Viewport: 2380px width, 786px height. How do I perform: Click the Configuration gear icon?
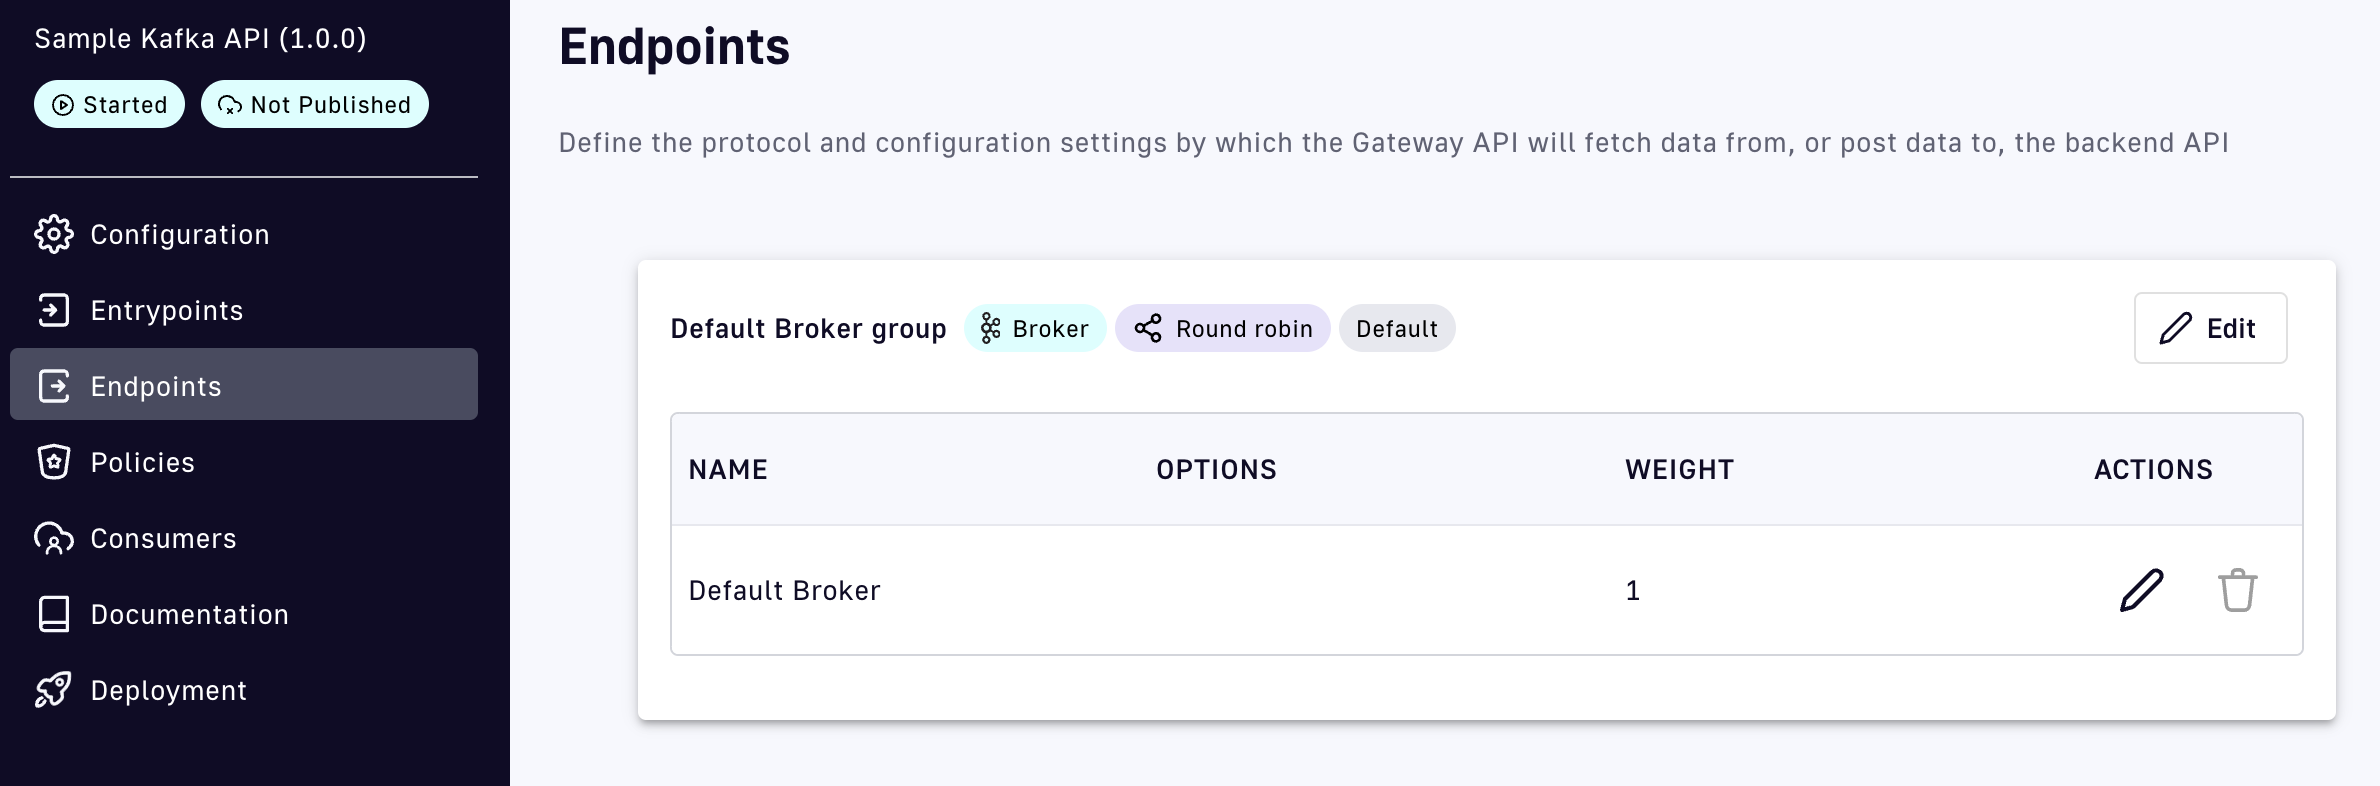pos(54,234)
